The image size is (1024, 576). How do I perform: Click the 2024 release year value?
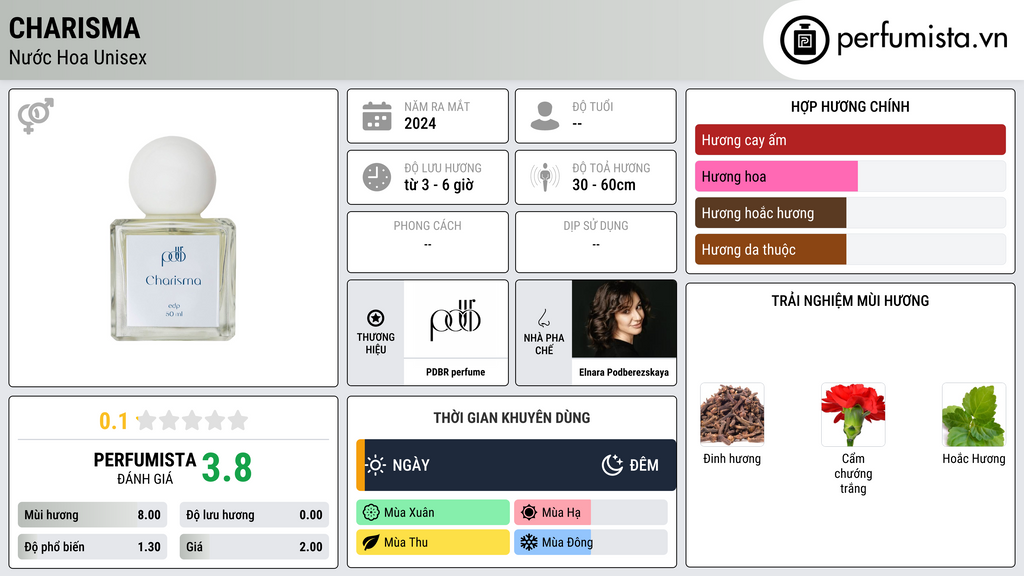[x=420, y=123]
